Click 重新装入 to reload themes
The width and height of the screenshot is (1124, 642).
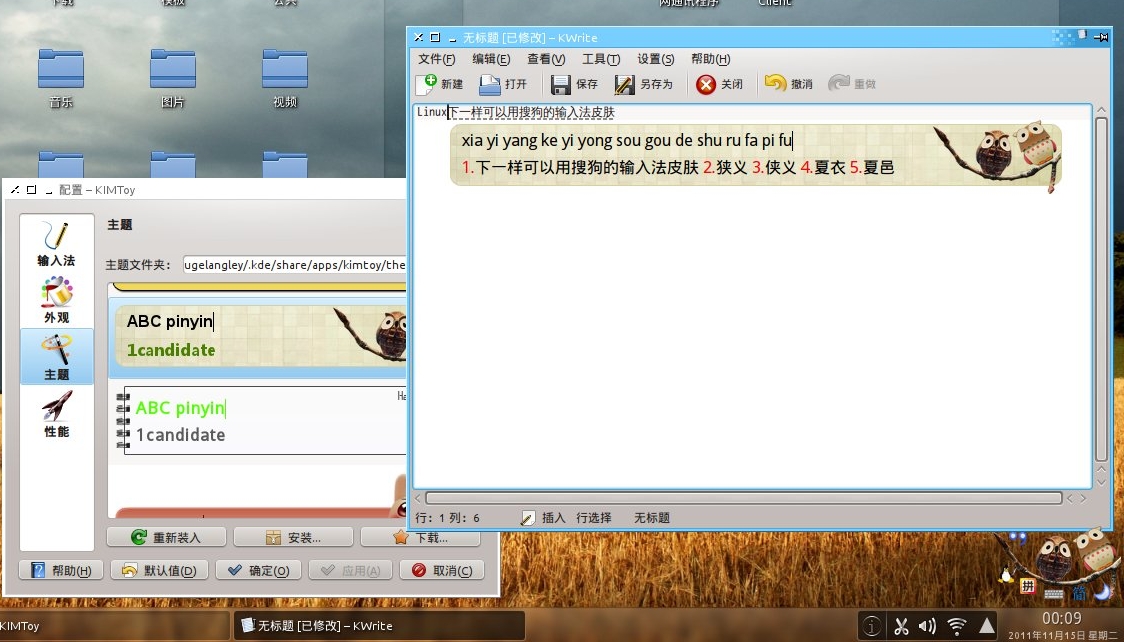tap(166, 537)
